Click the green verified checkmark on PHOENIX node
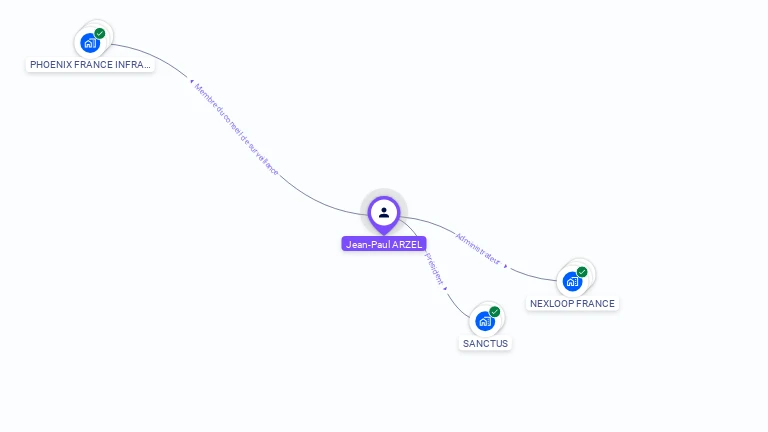The width and height of the screenshot is (768, 432). (x=100, y=33)
